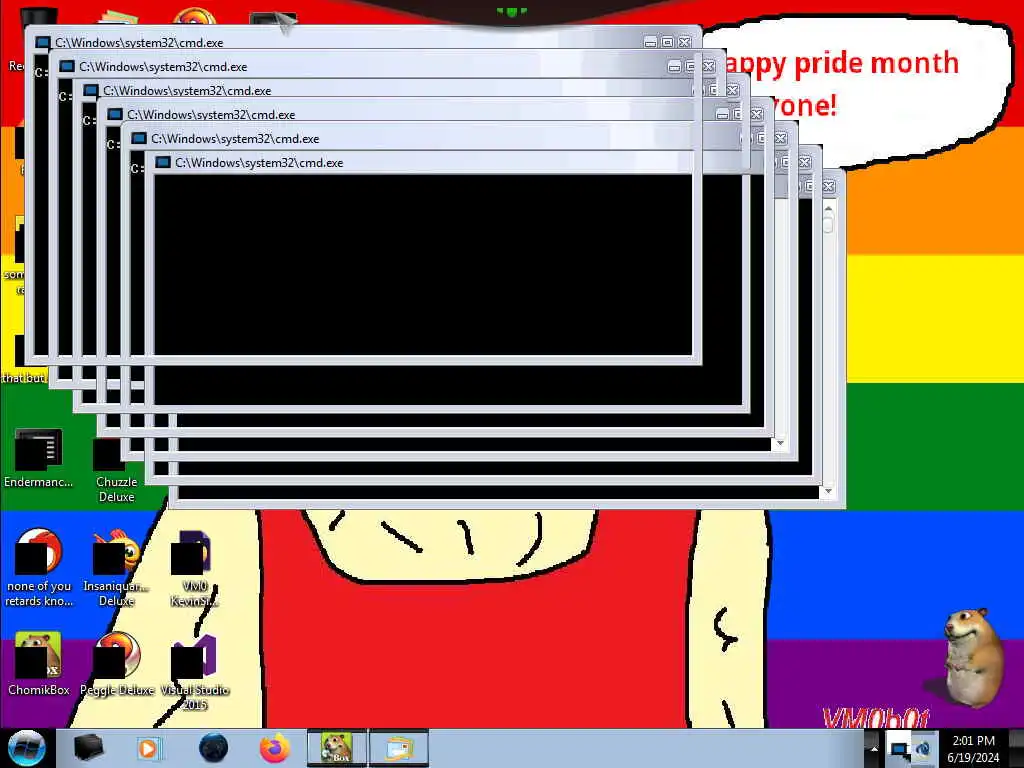Select the VM0 KevinSi... desktop icon
This screenshot has height=768, width=1024.
click(x=194, y=568)
